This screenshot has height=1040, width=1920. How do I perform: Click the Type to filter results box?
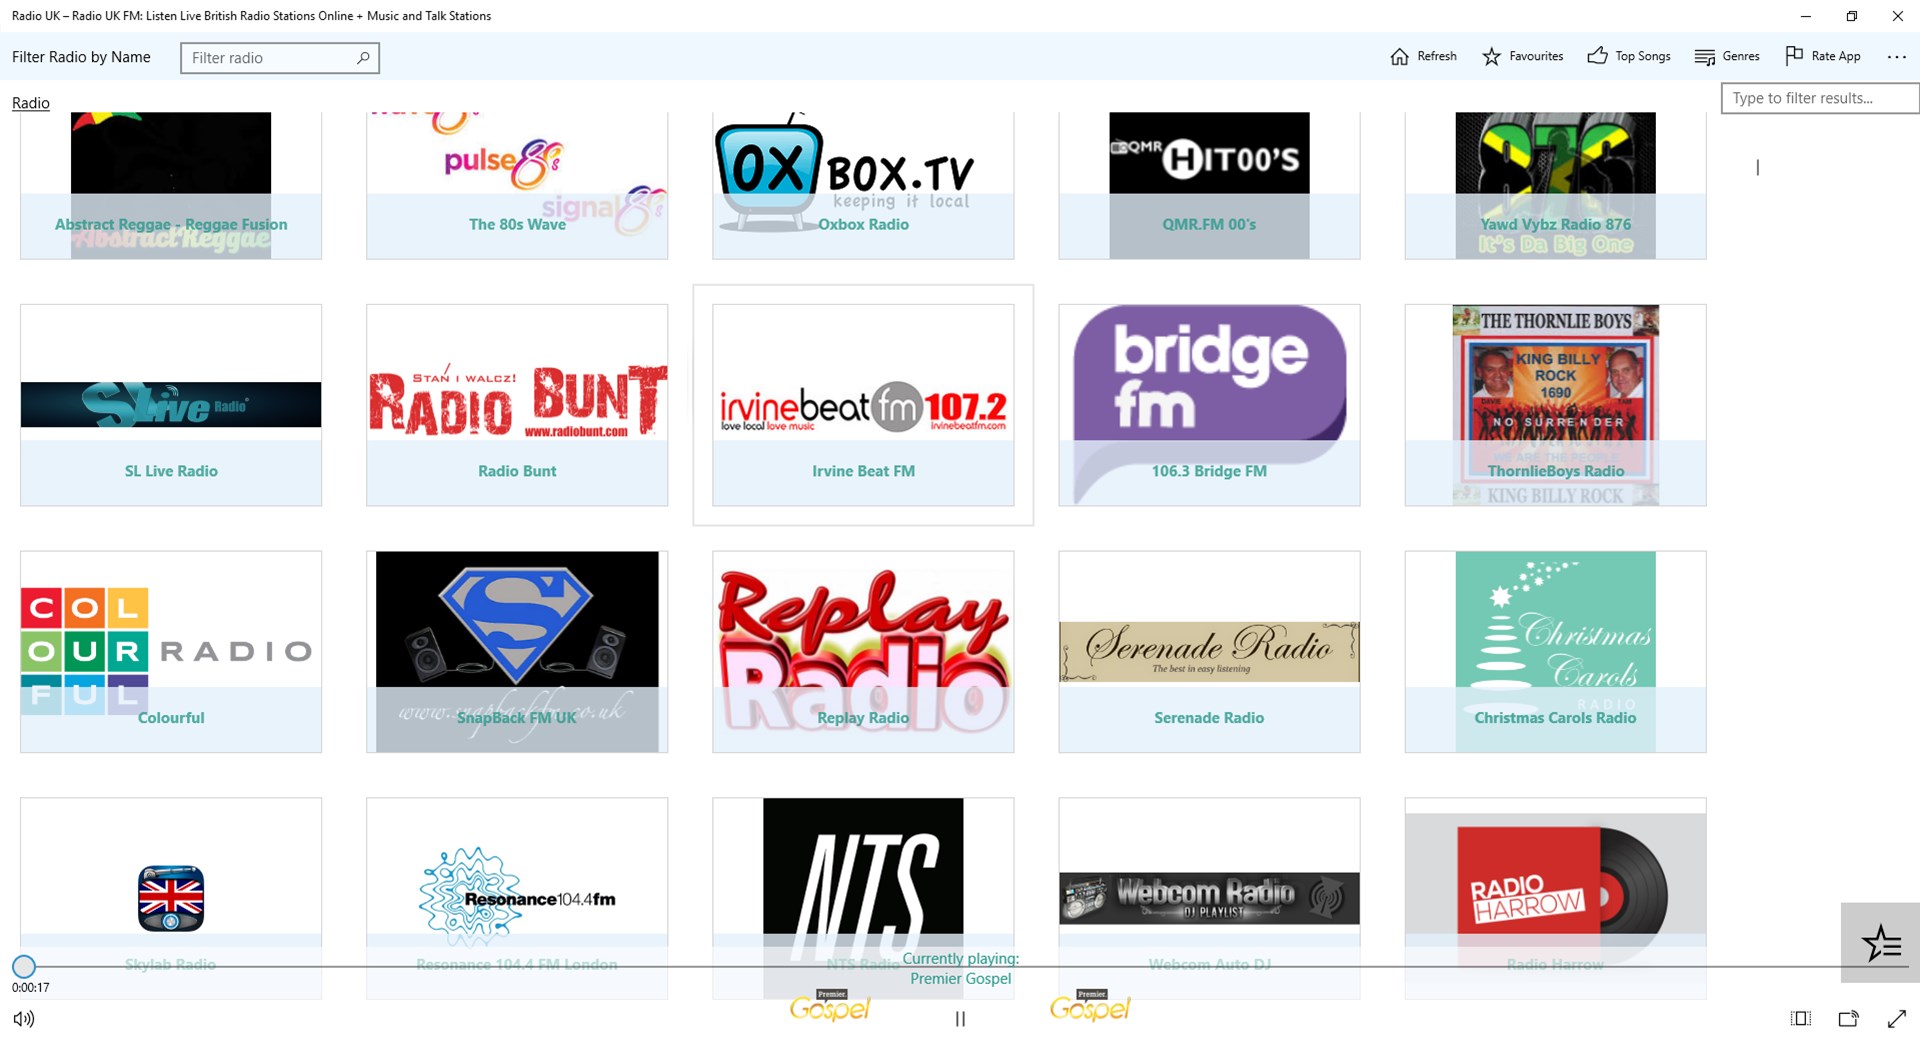pyautogui.click(x=1820, y=98)
